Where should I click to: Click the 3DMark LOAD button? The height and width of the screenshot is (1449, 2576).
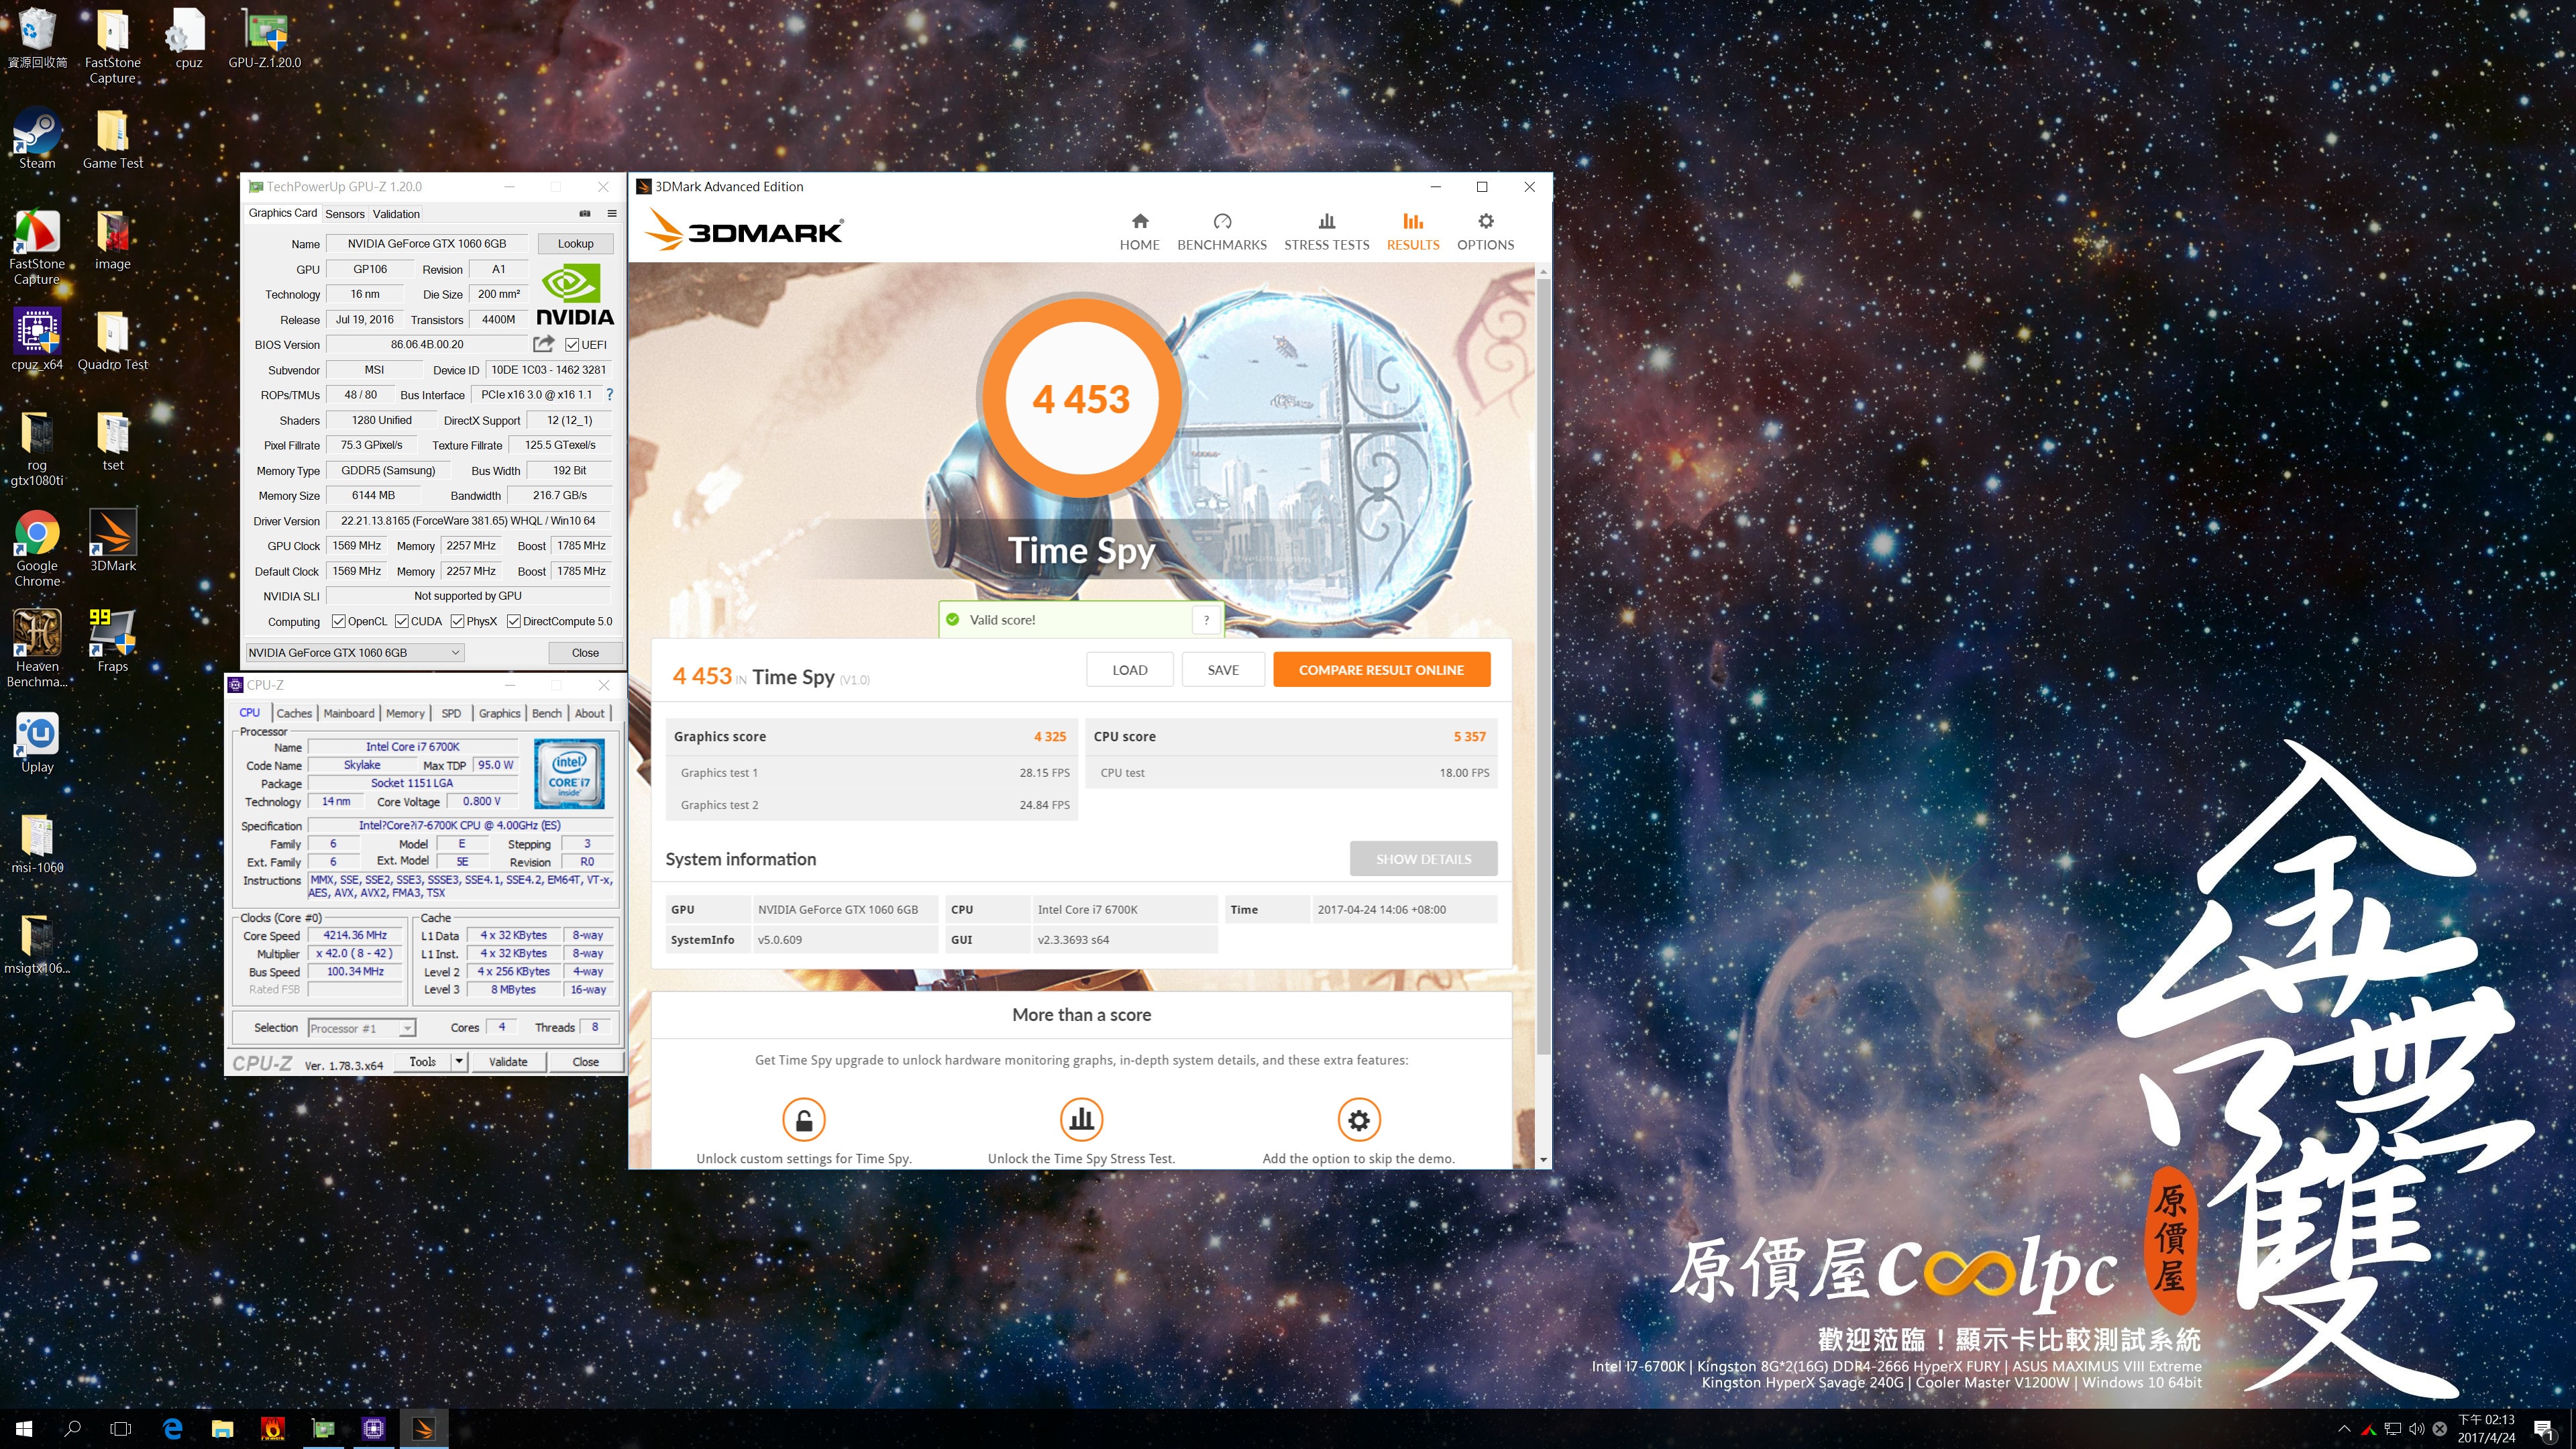pos(1130,670)
